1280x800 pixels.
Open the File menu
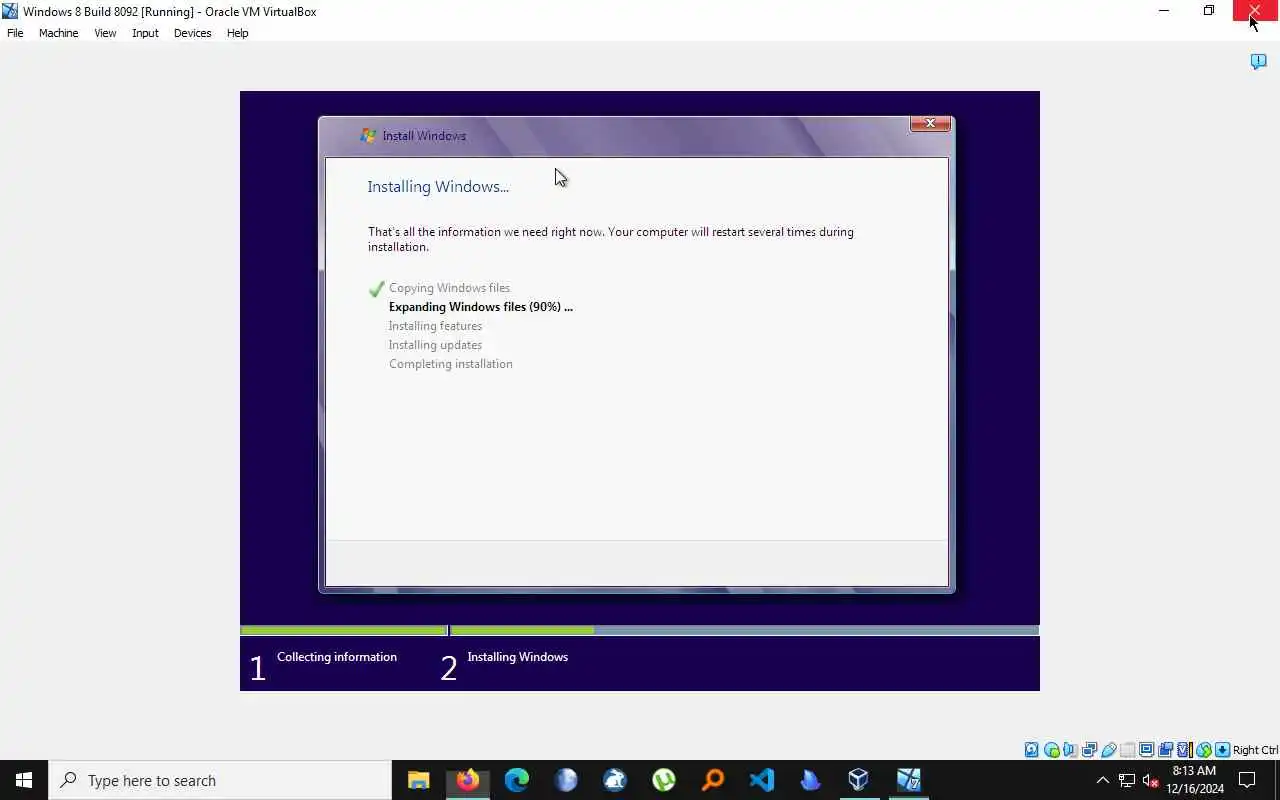coord(15,33)
